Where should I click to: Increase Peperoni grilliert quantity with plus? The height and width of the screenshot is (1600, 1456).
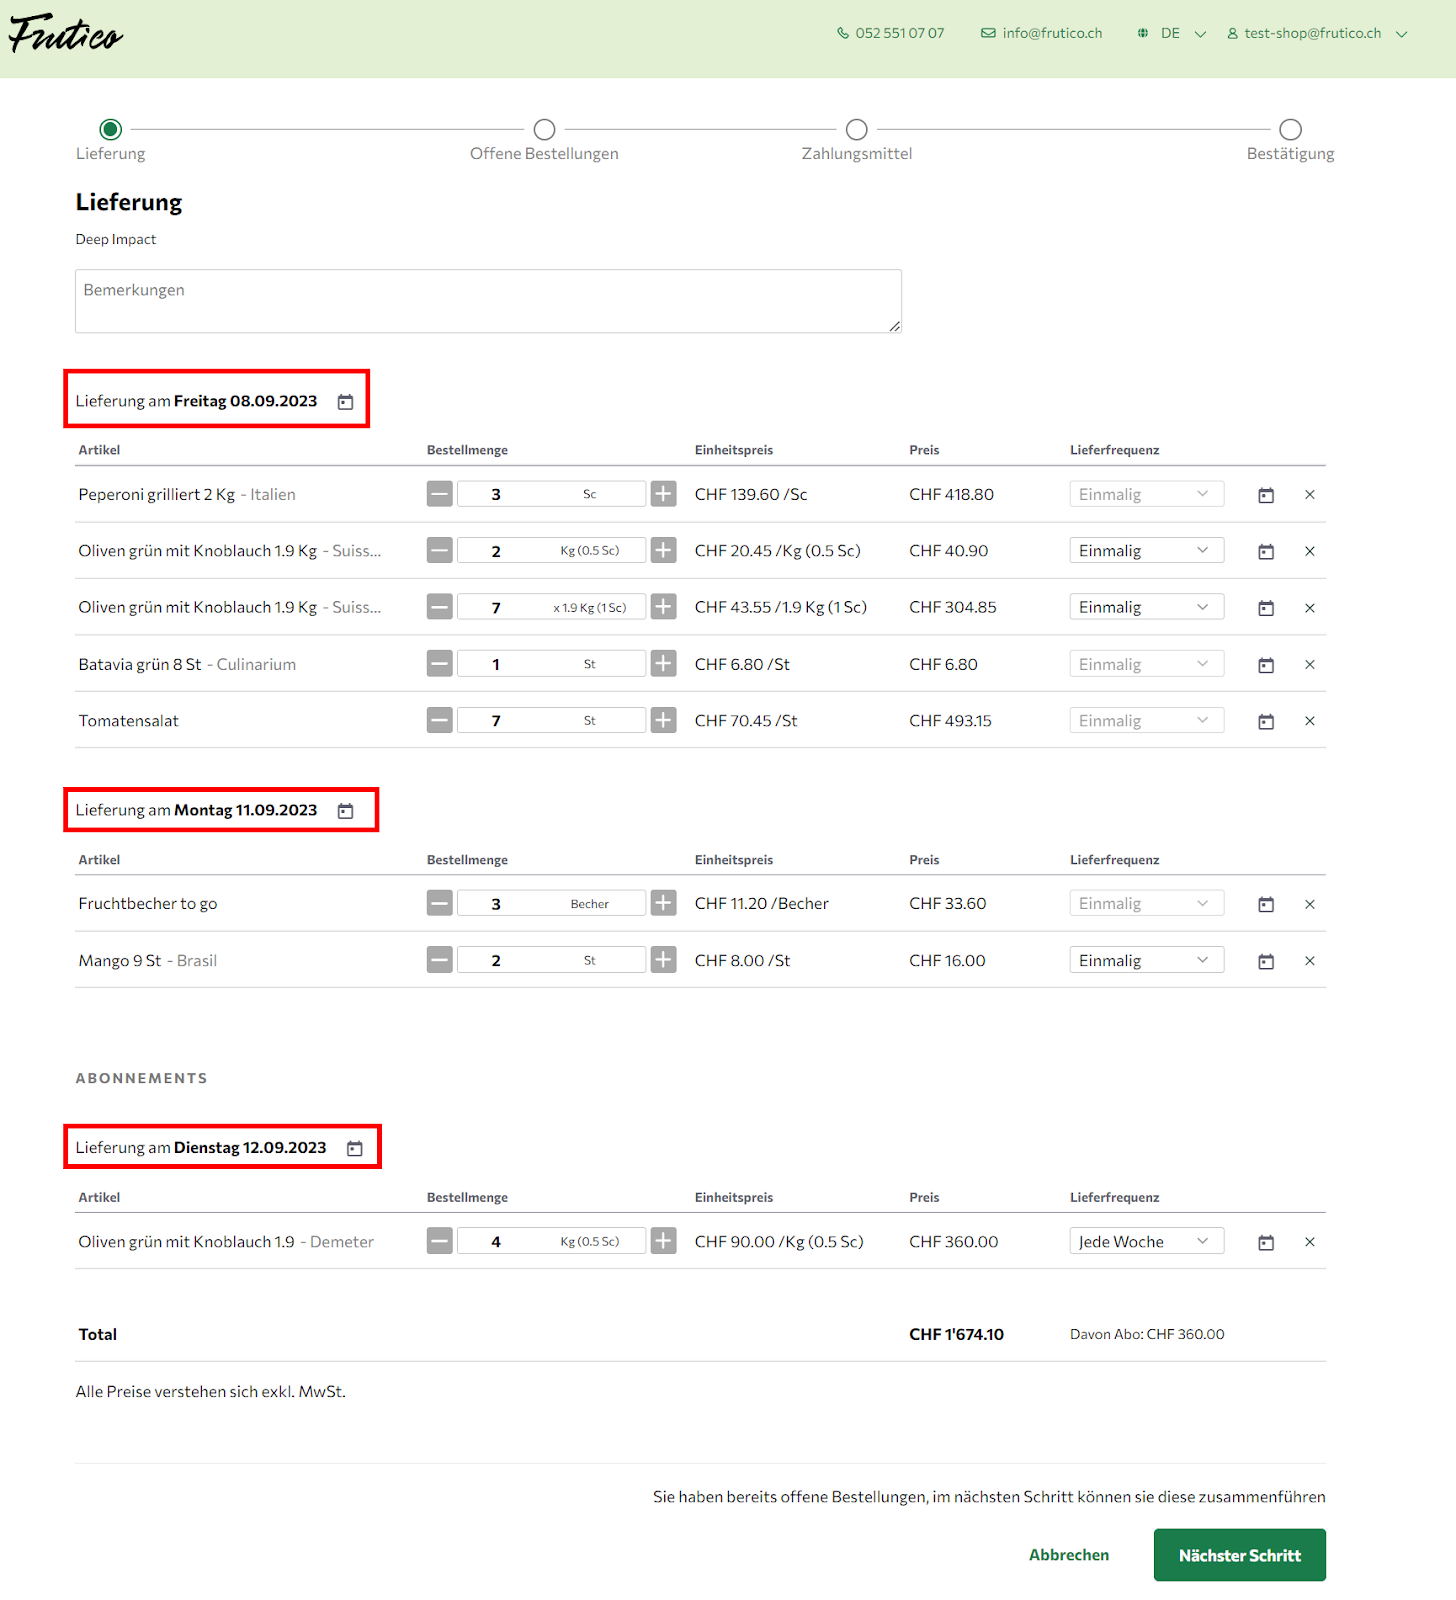(663, 494)
